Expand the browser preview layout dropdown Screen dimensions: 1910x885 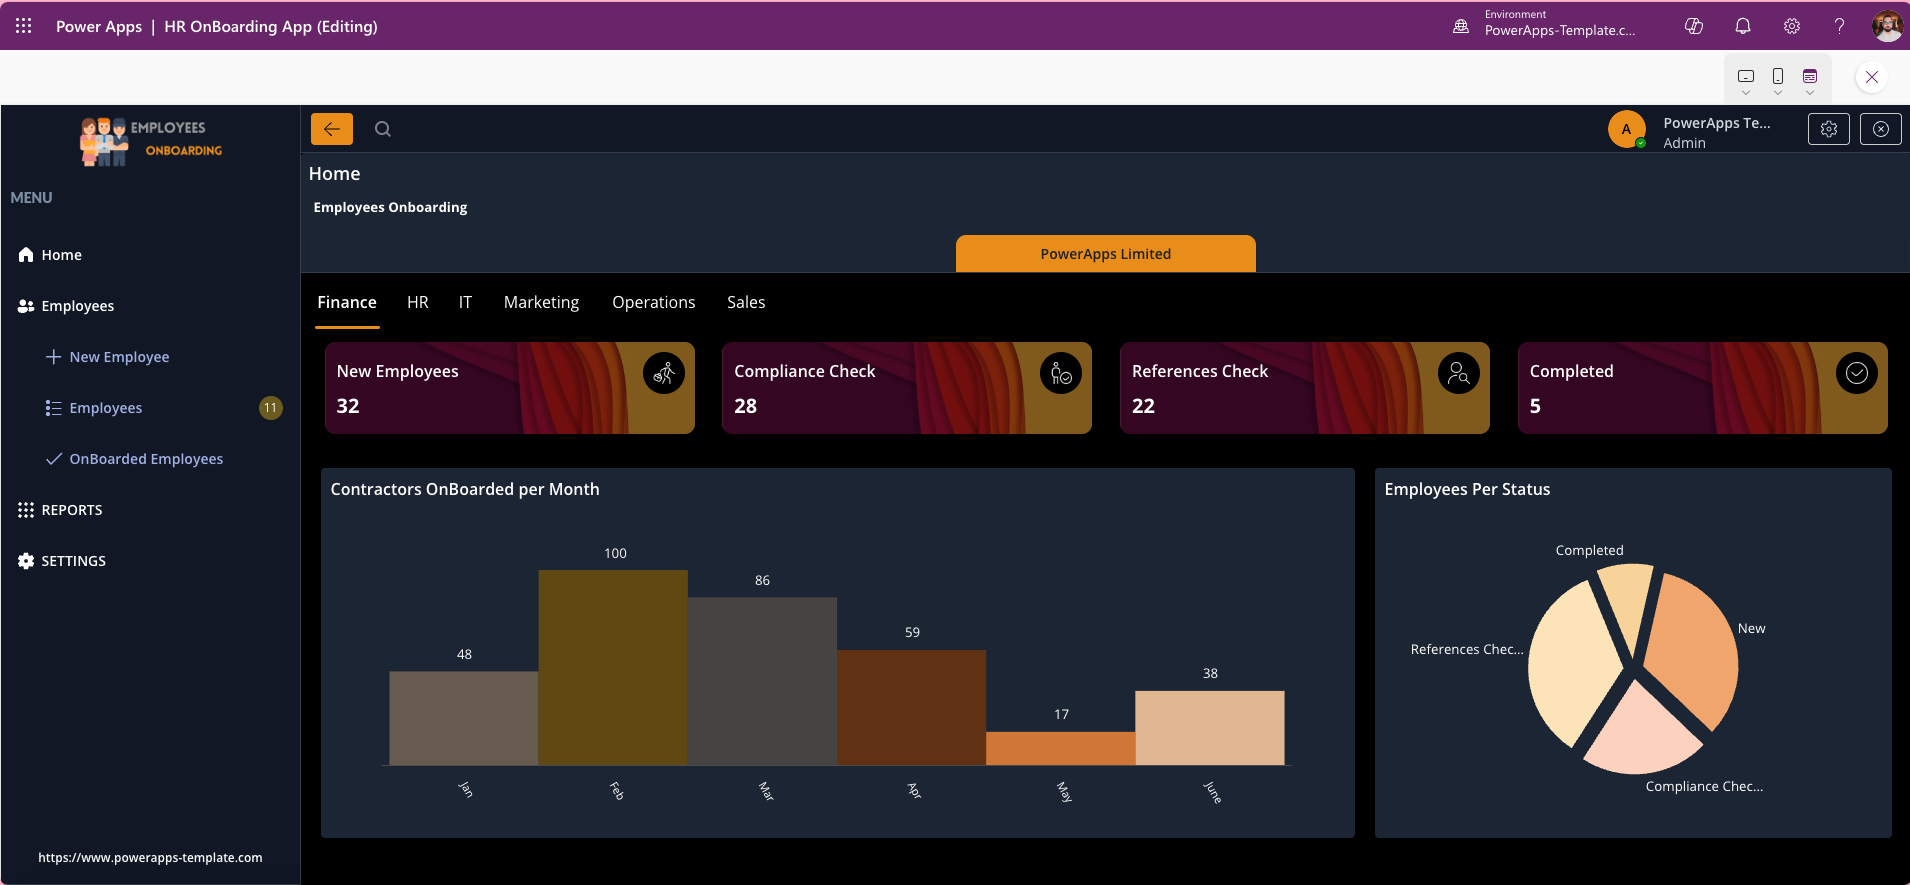pyautogui.click(x=1810, y=93)
